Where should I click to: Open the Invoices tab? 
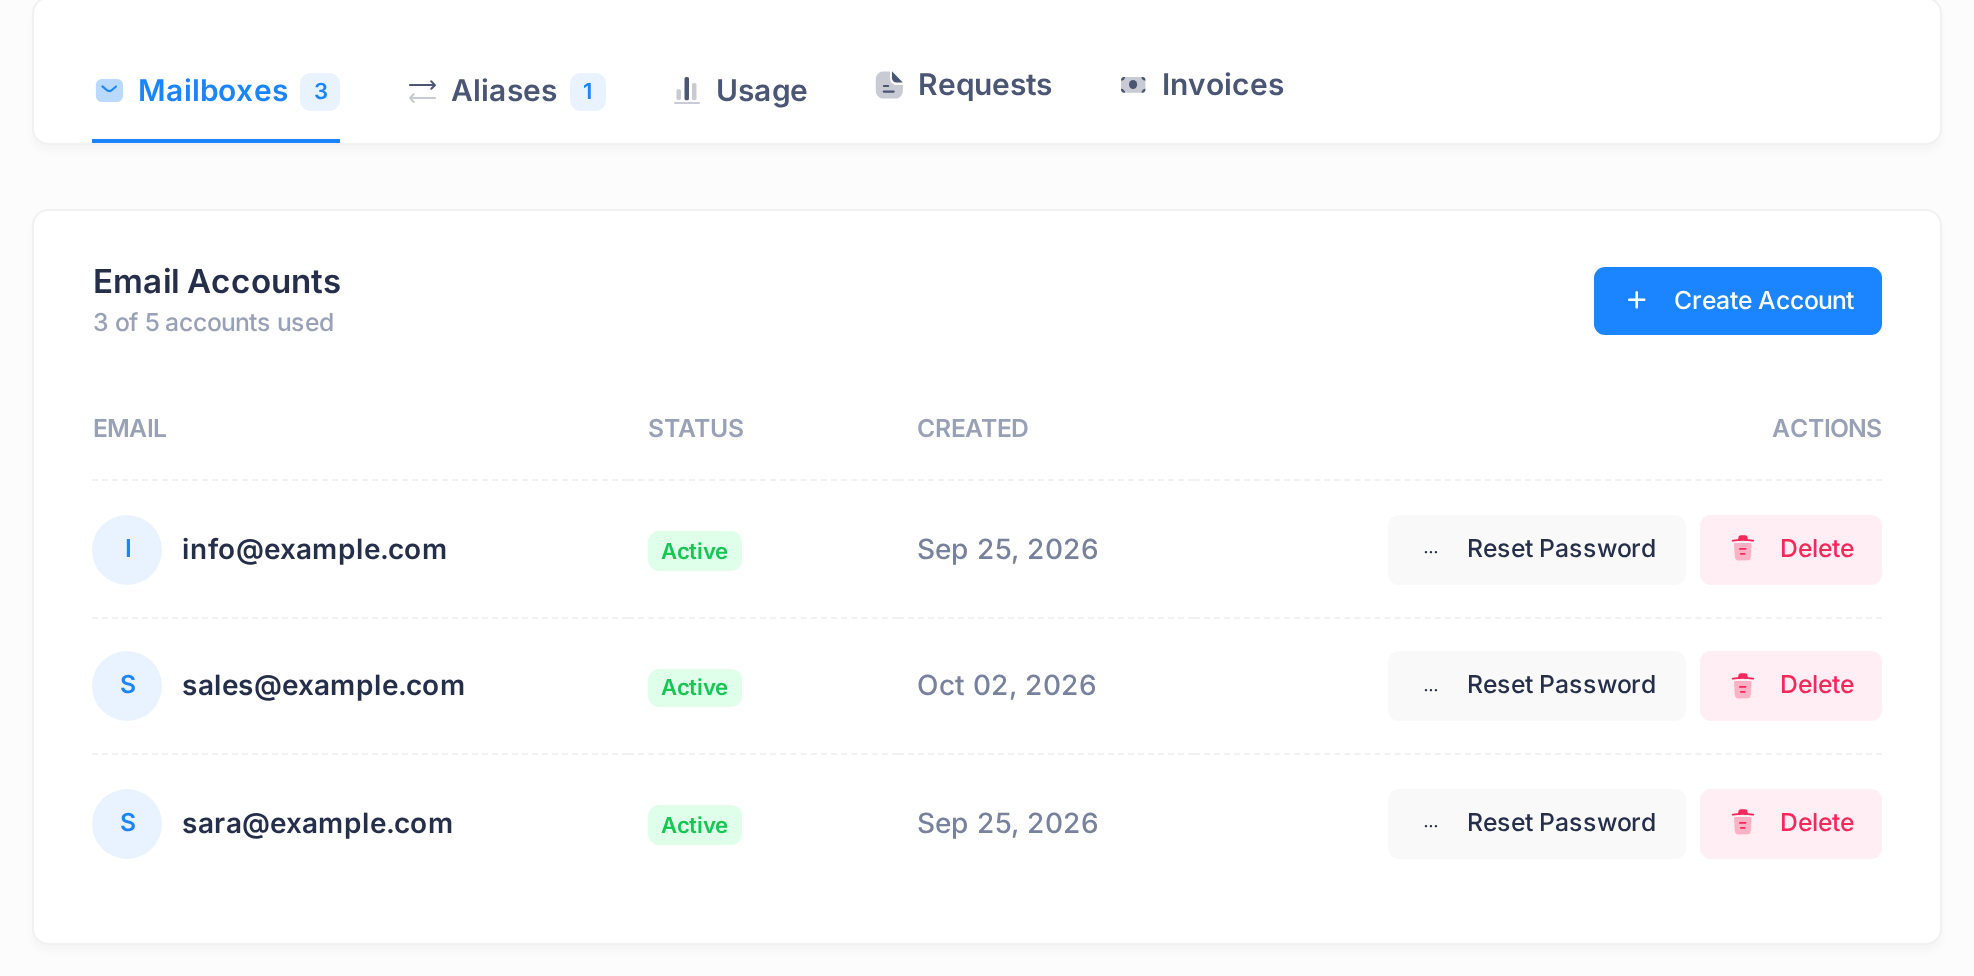click(1201, 85)
